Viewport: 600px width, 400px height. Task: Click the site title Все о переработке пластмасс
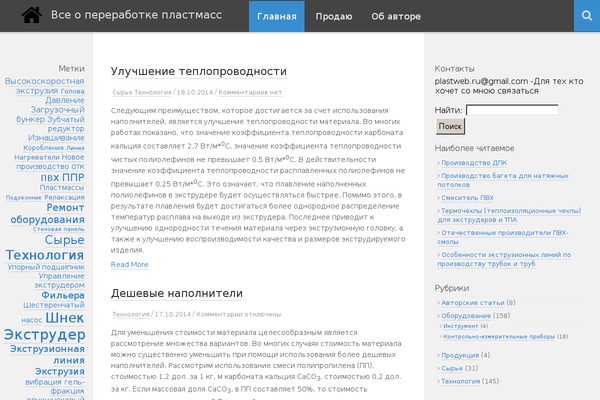tap(136, 15)
